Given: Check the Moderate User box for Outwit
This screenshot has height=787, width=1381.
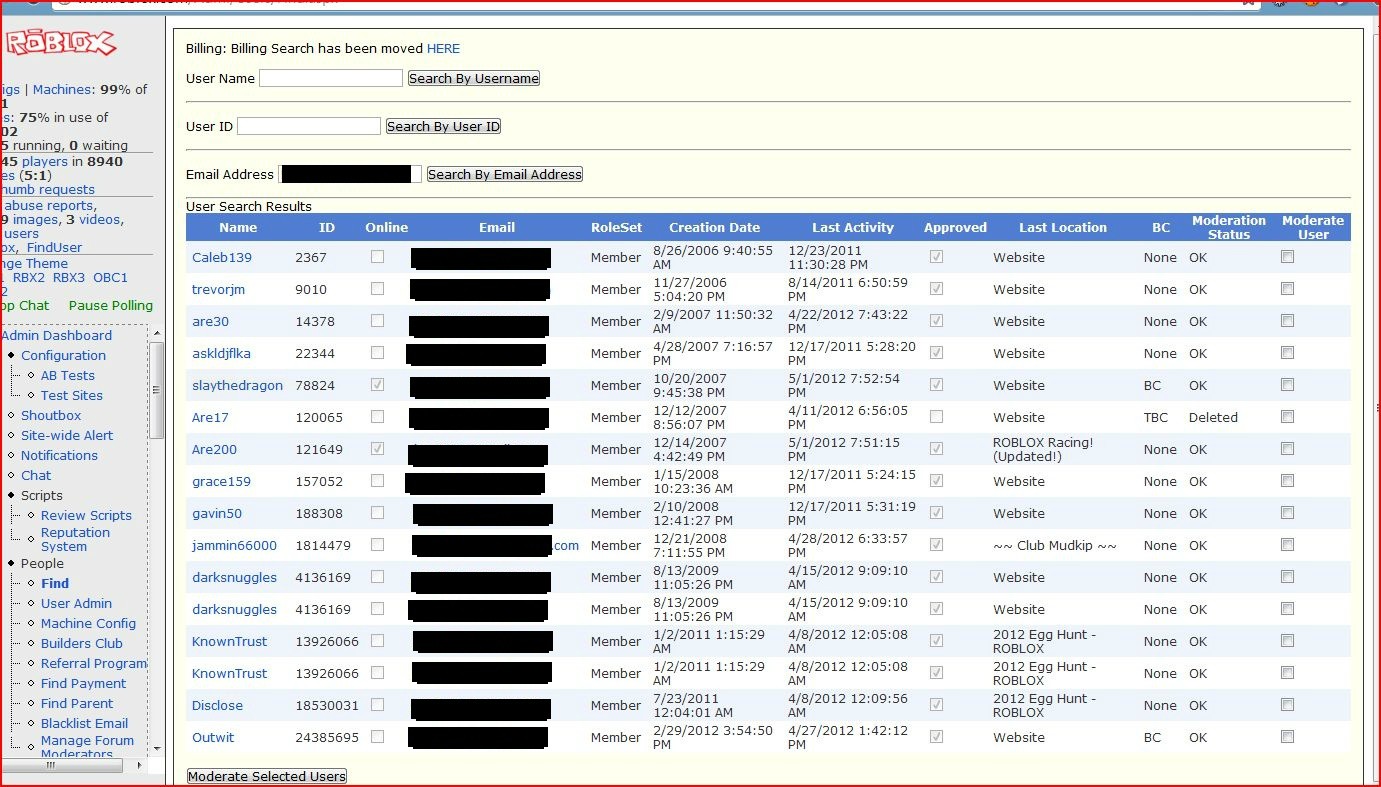Looking at the screenshot, I should click(1287, 737).
